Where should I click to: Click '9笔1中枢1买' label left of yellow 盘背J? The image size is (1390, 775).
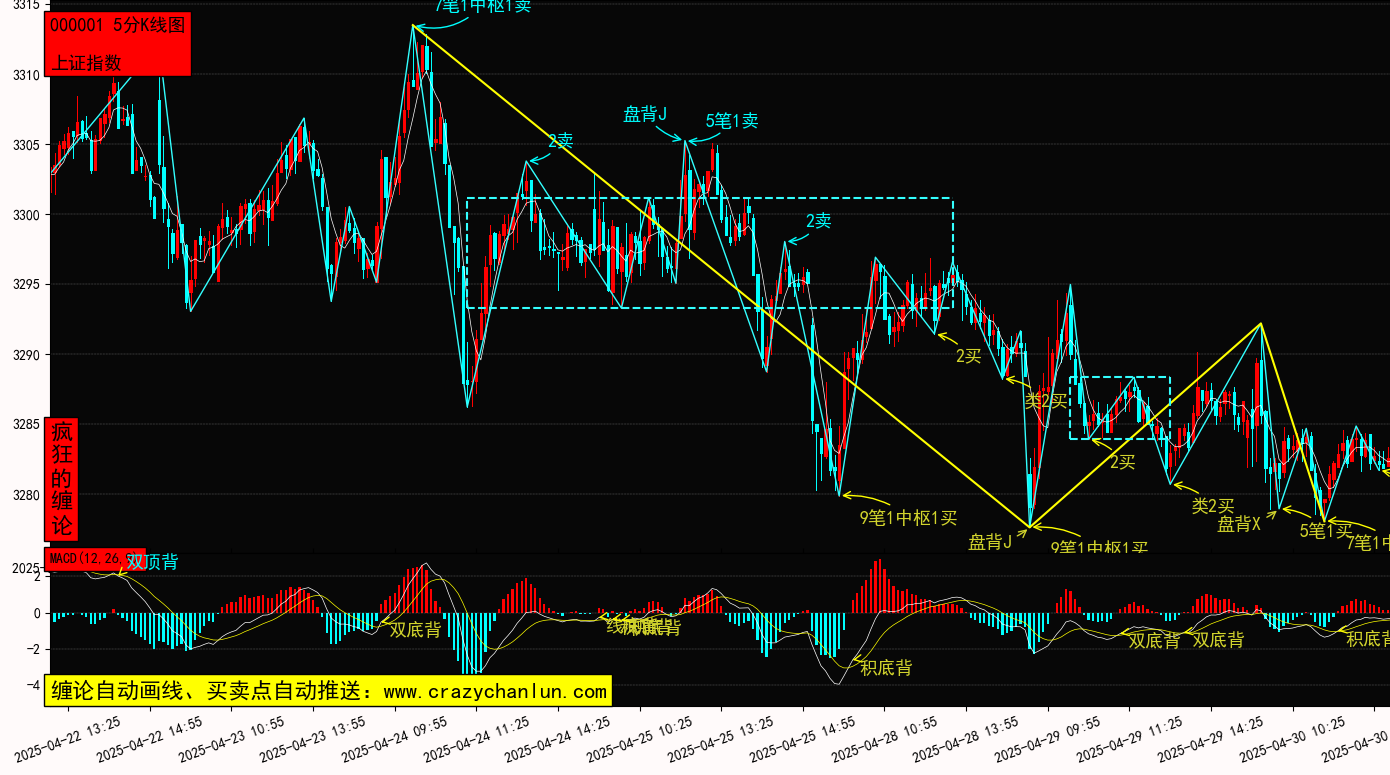tap(909, 517)
